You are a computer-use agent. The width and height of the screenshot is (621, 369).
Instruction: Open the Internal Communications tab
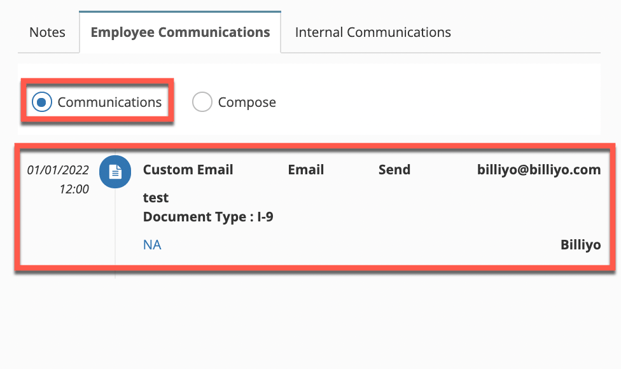373,32
